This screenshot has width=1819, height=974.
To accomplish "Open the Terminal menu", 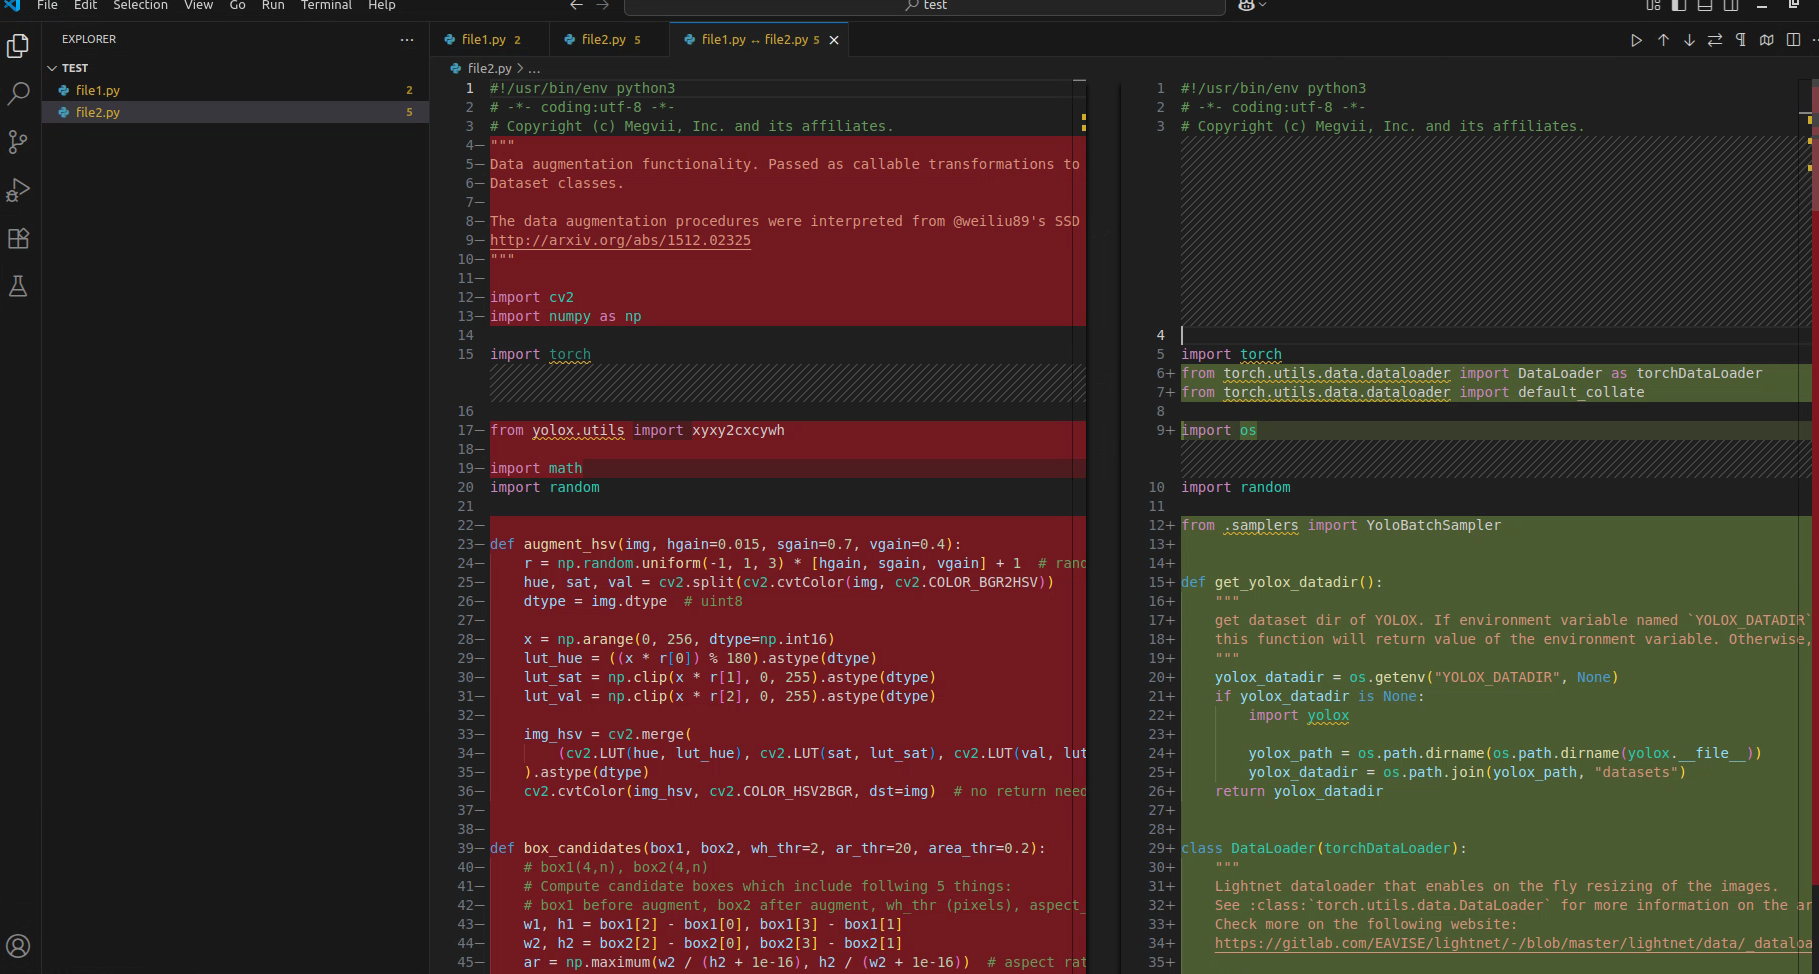I will pos(326,5).
